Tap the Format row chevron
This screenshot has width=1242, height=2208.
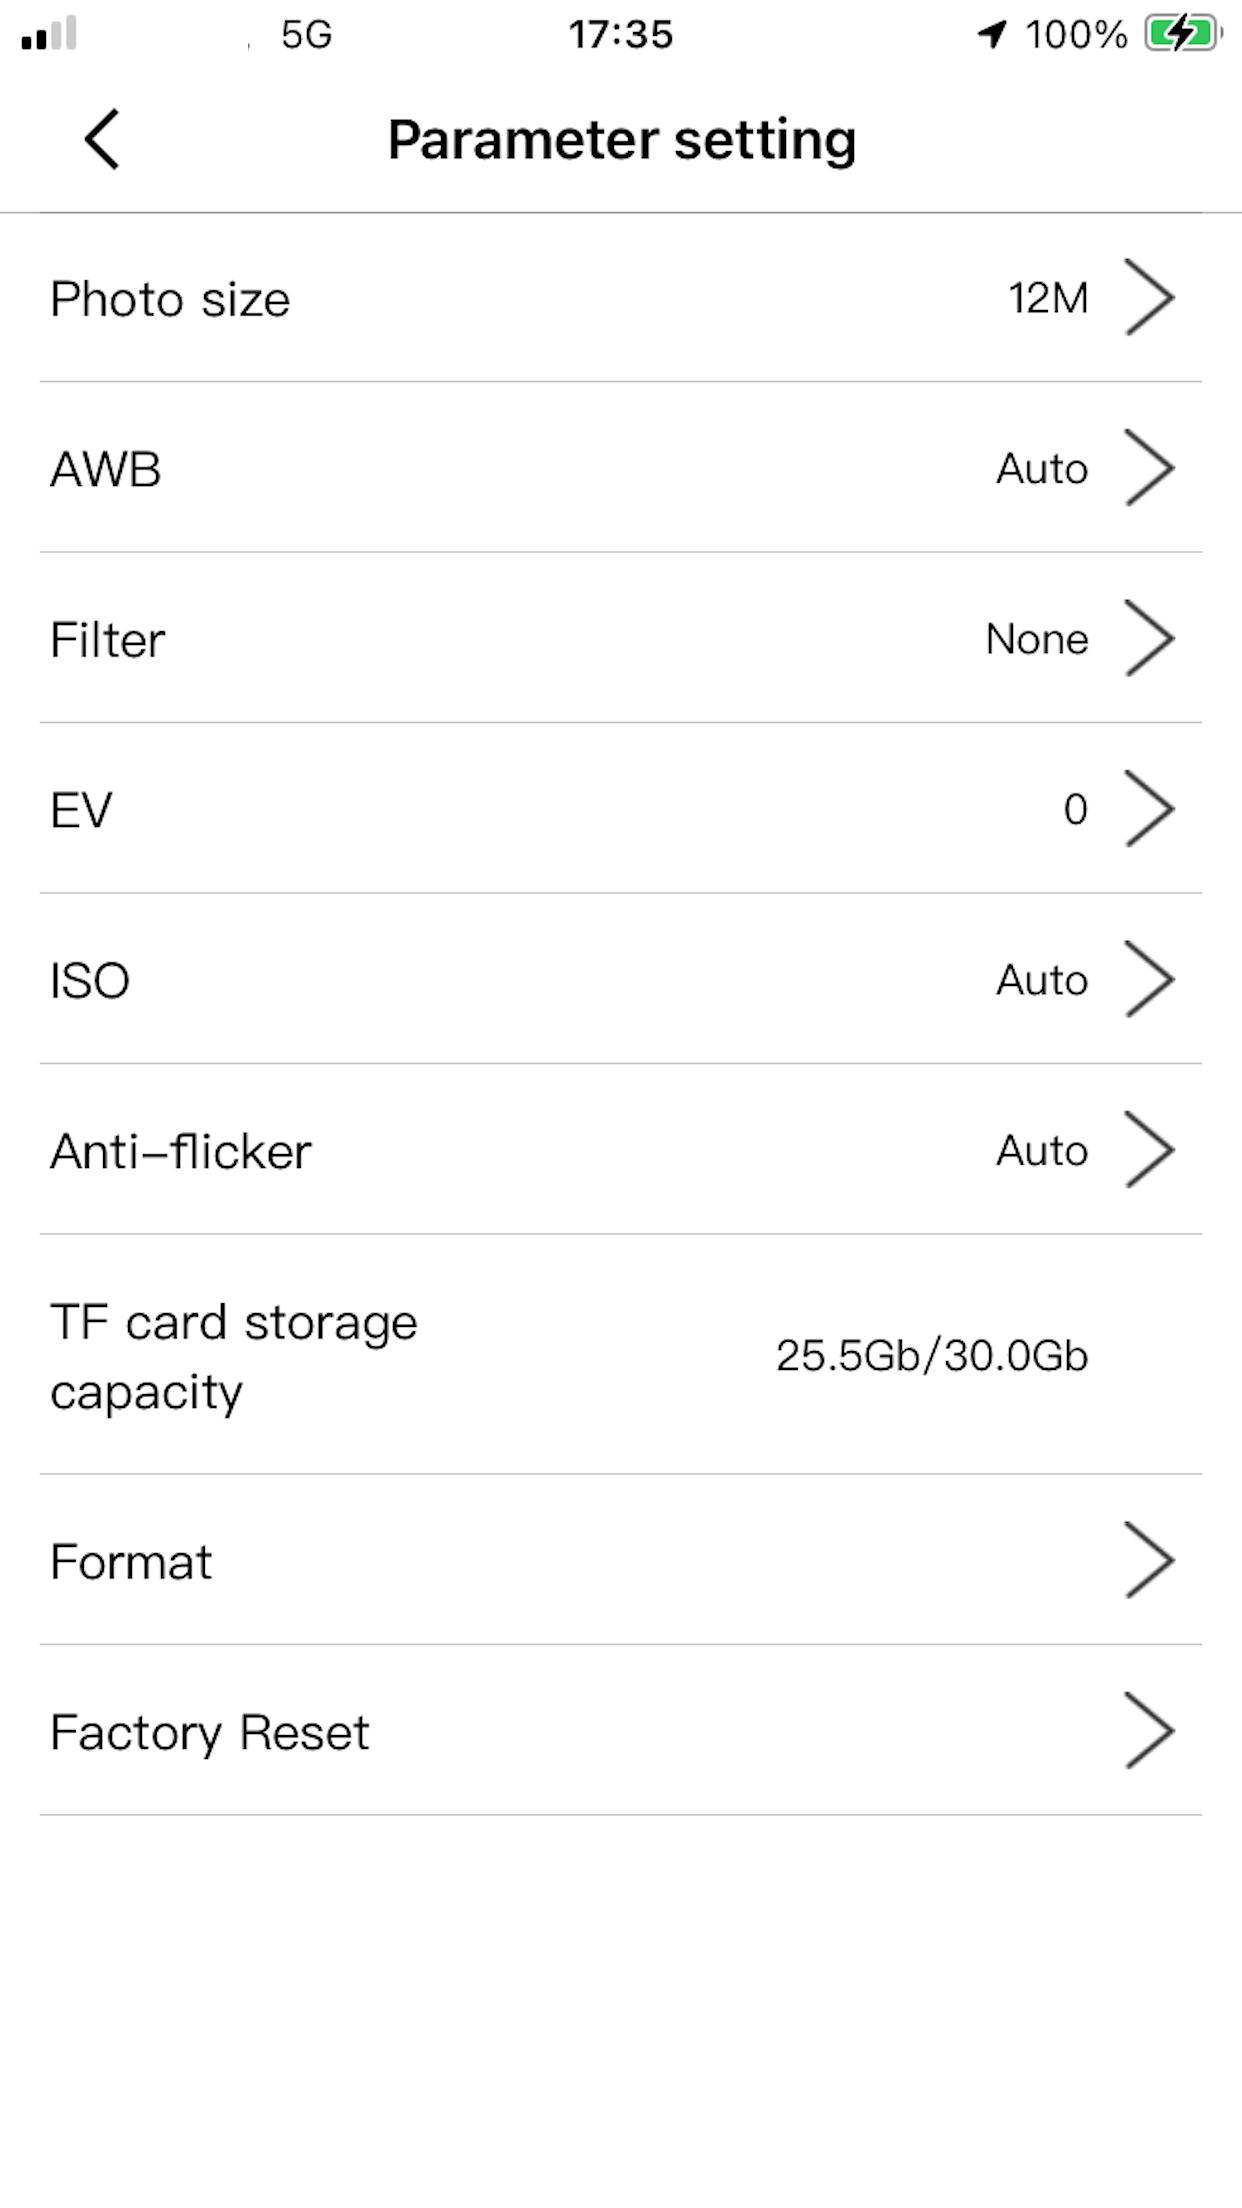[x=1149, y=1560]
